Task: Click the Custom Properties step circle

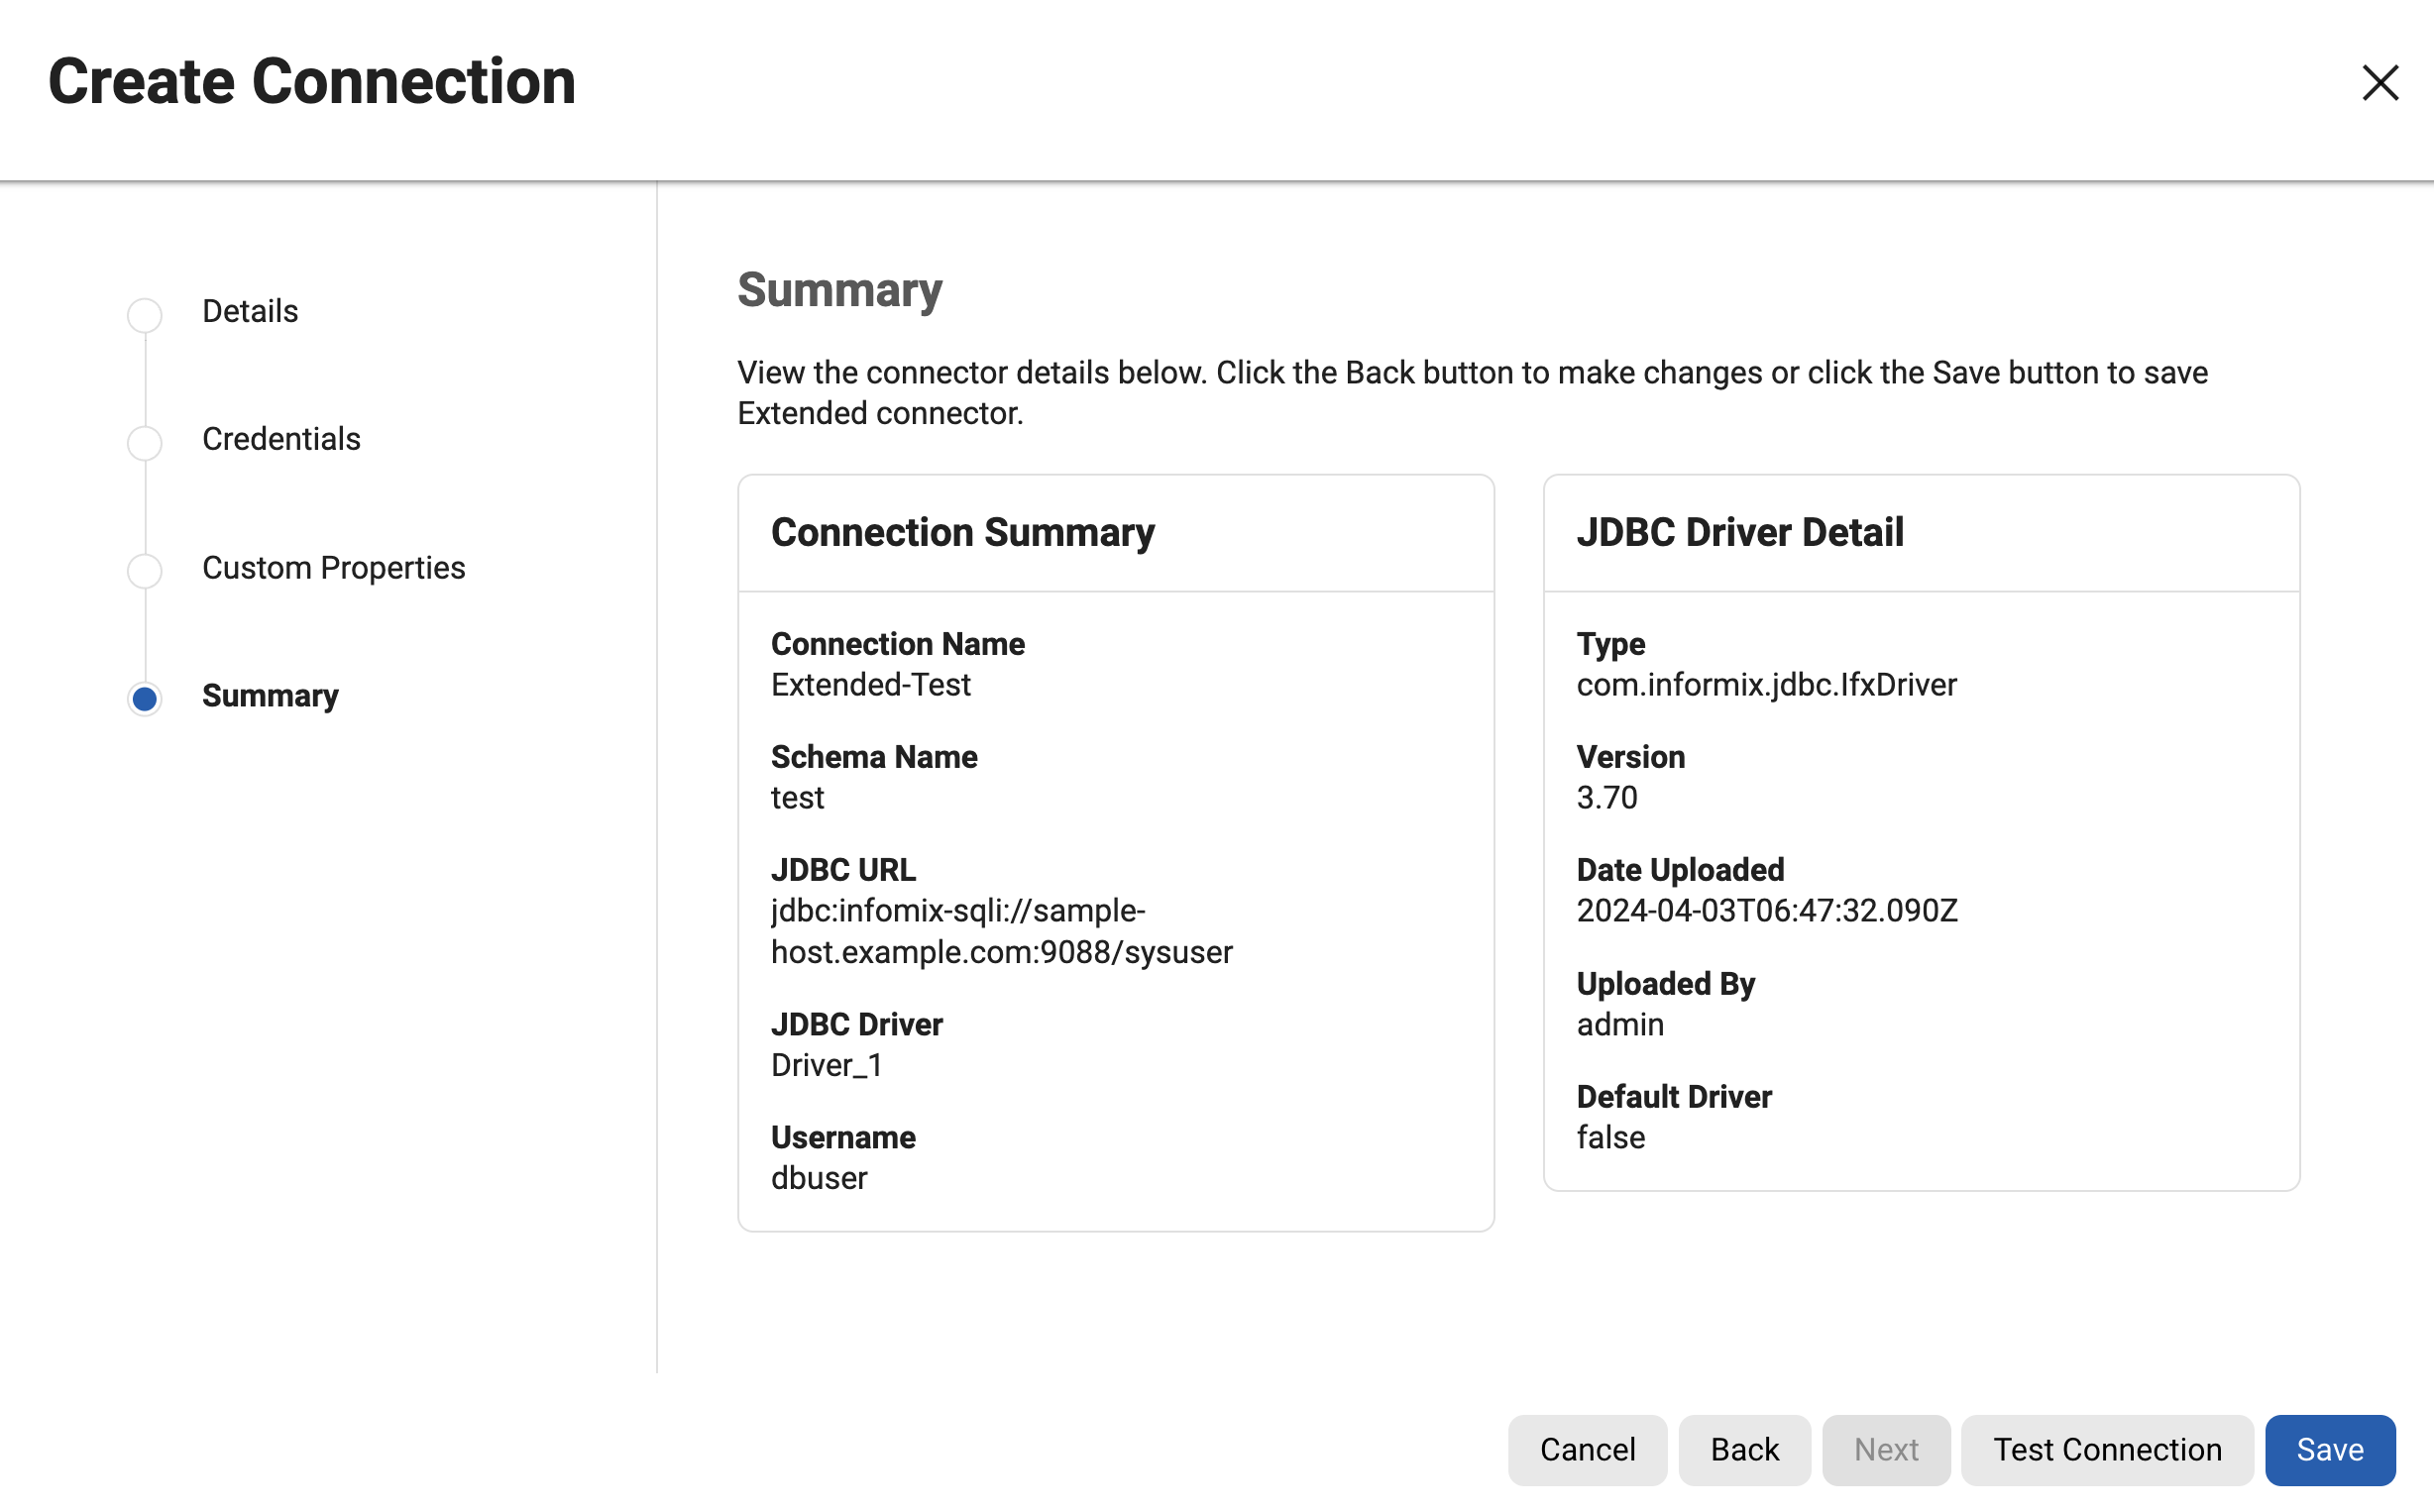Action: (145, 570)
